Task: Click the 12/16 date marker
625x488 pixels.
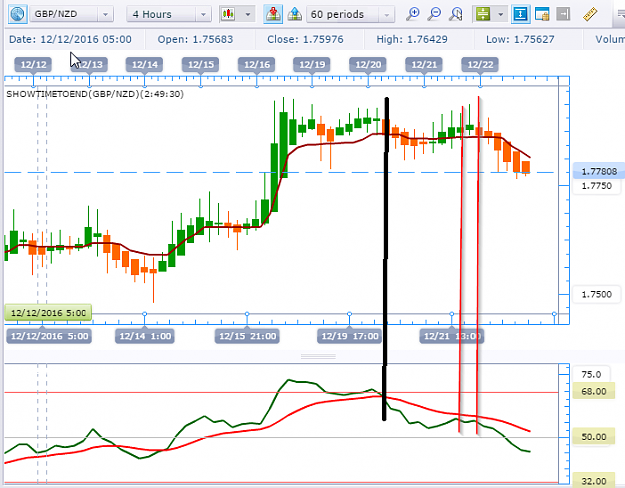Action: click(x=257, y=65)
